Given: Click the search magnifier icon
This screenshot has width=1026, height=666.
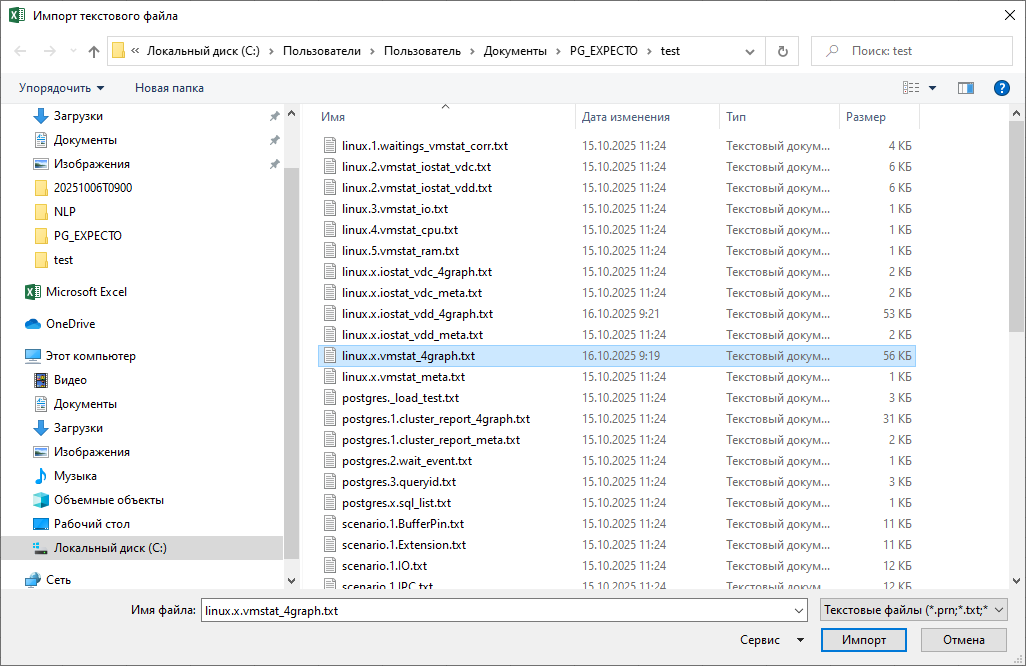Looking at the screenshot, I should [832, 51].
